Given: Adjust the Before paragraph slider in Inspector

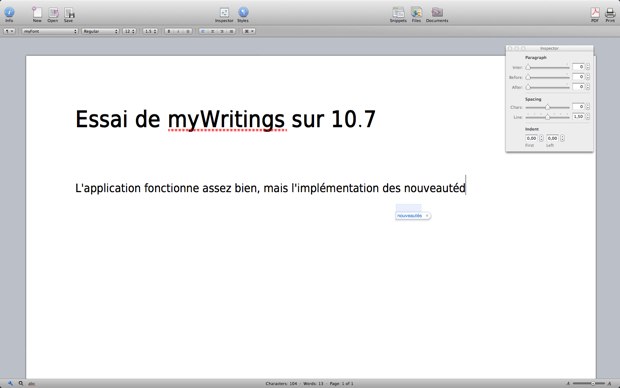Looking at the screenshot, I should 547,77.
